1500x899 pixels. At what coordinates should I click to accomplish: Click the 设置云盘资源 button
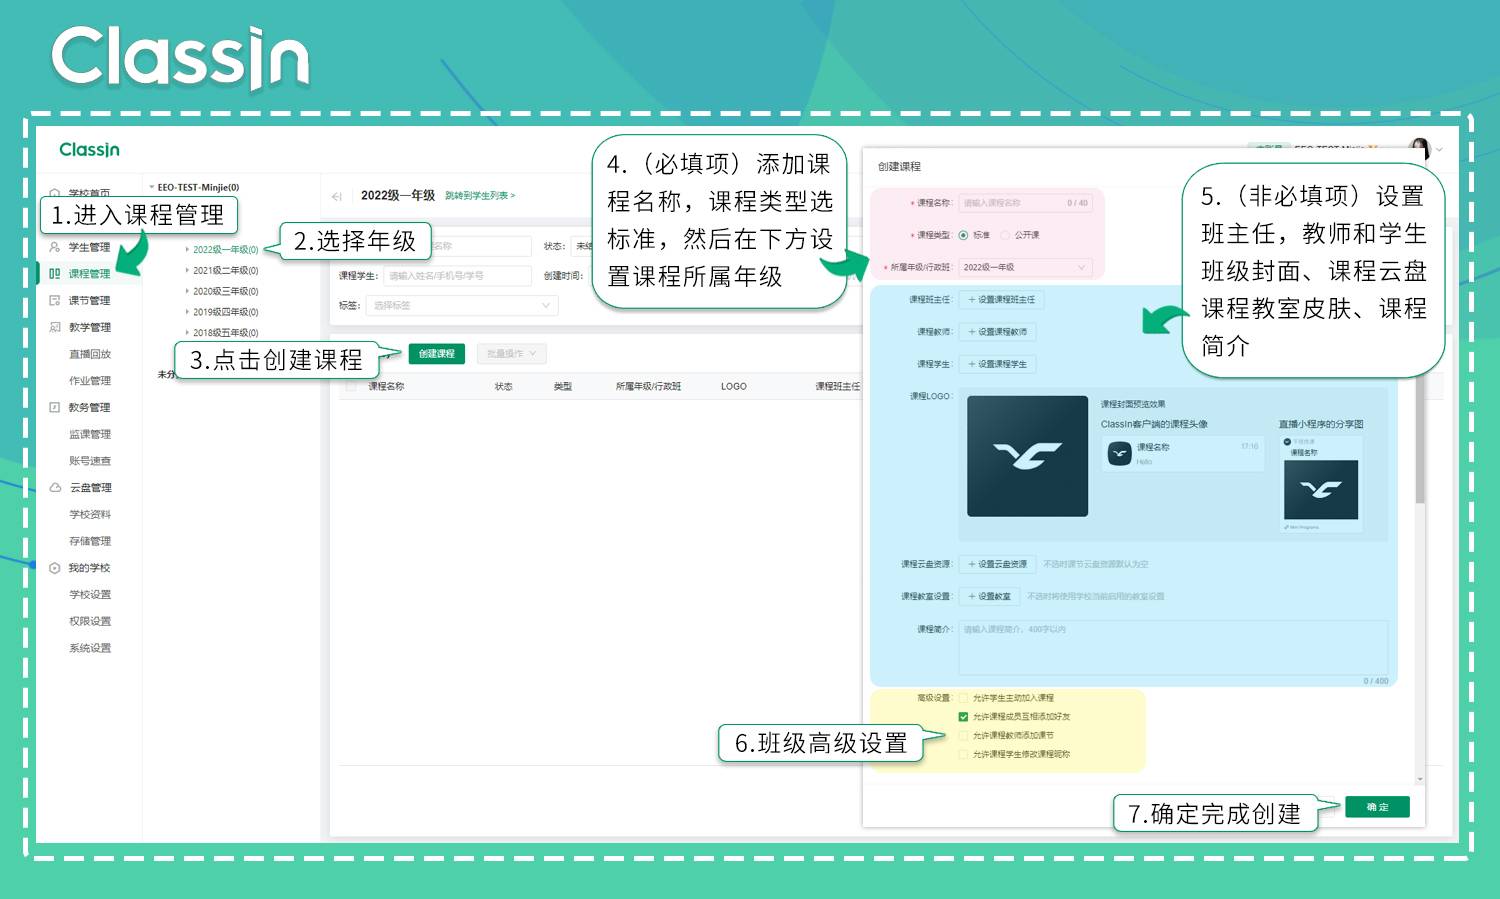tap(997, 564)
